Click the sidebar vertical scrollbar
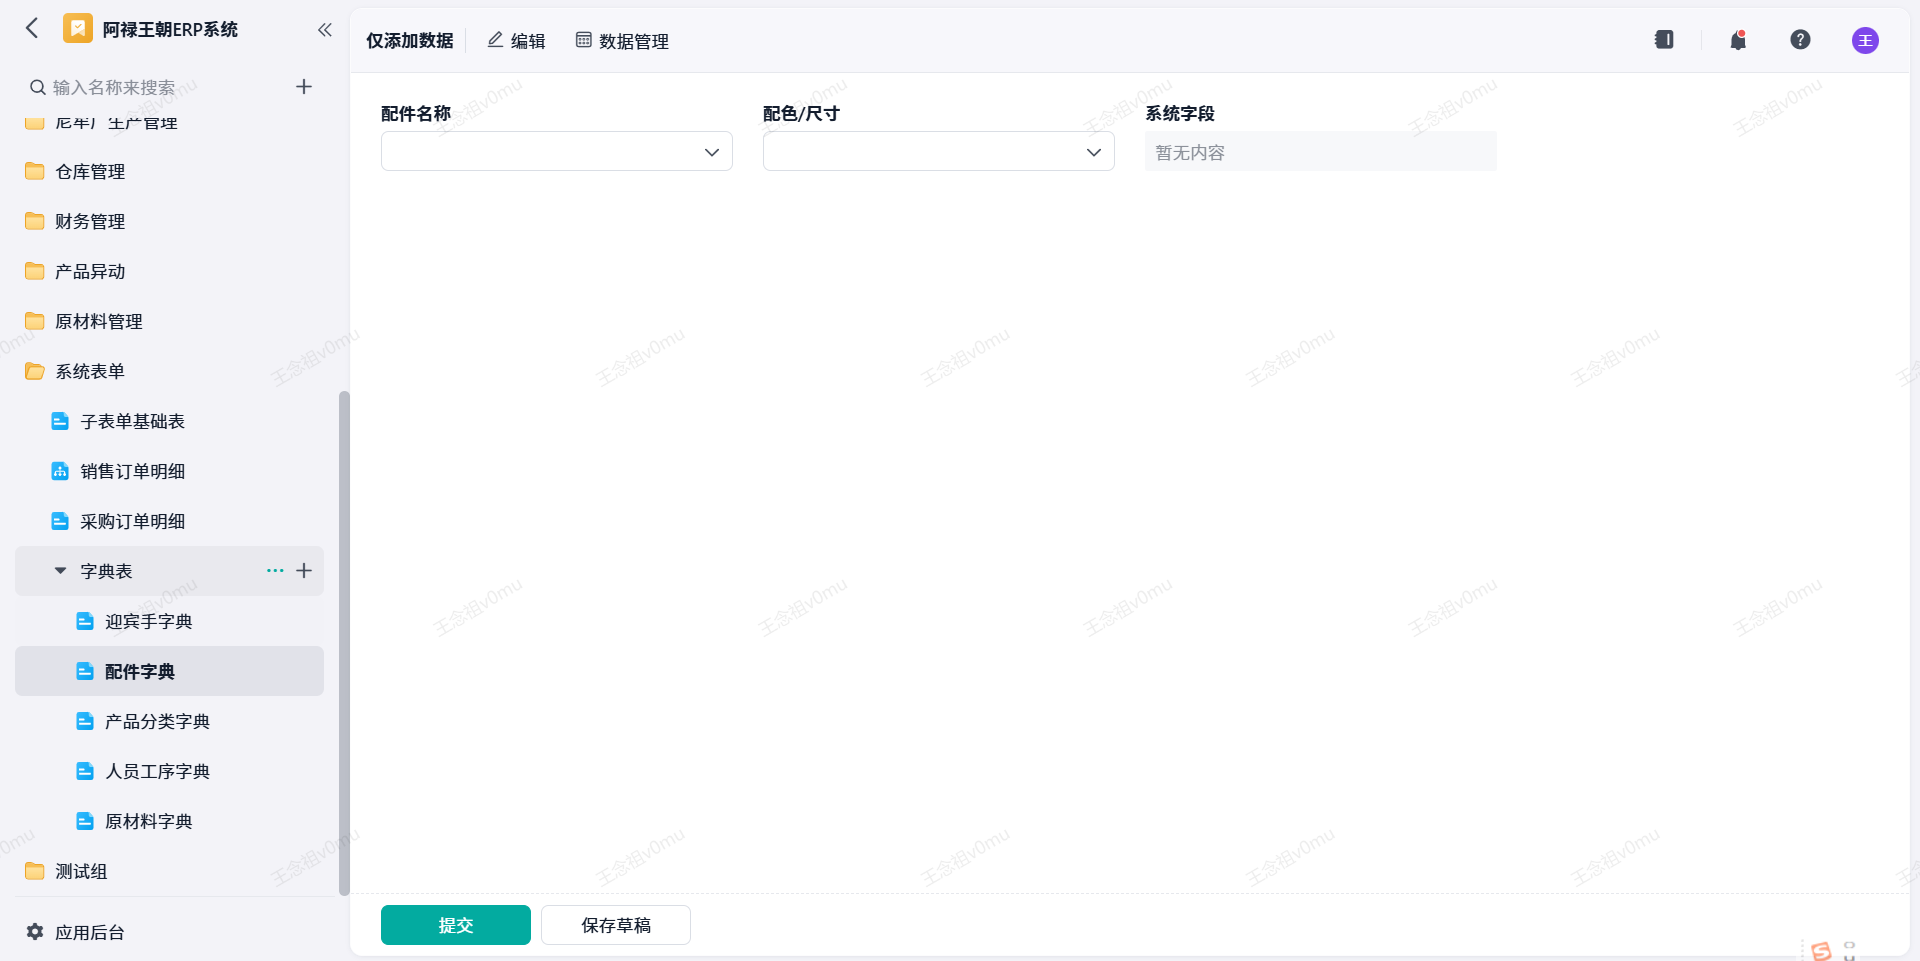This screenshot has height=961, width=1920. pyautogui.click(x=344, y=642)
